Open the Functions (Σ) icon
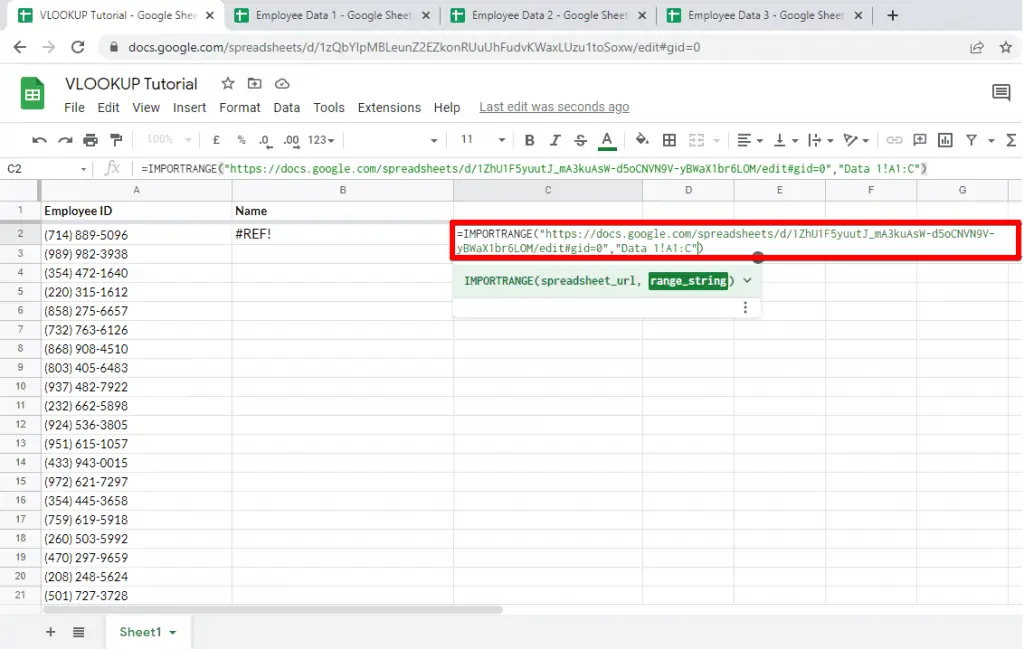The image size is (1024, 649). click(1011, 140)
